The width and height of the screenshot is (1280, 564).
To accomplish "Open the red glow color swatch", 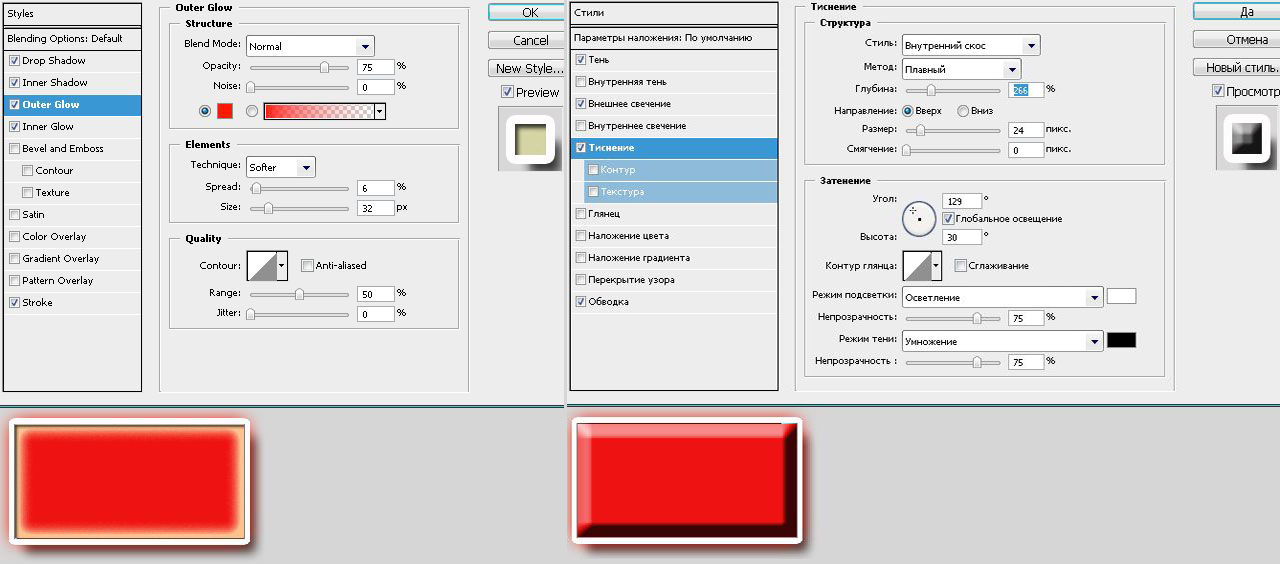I will coord(225,111).
